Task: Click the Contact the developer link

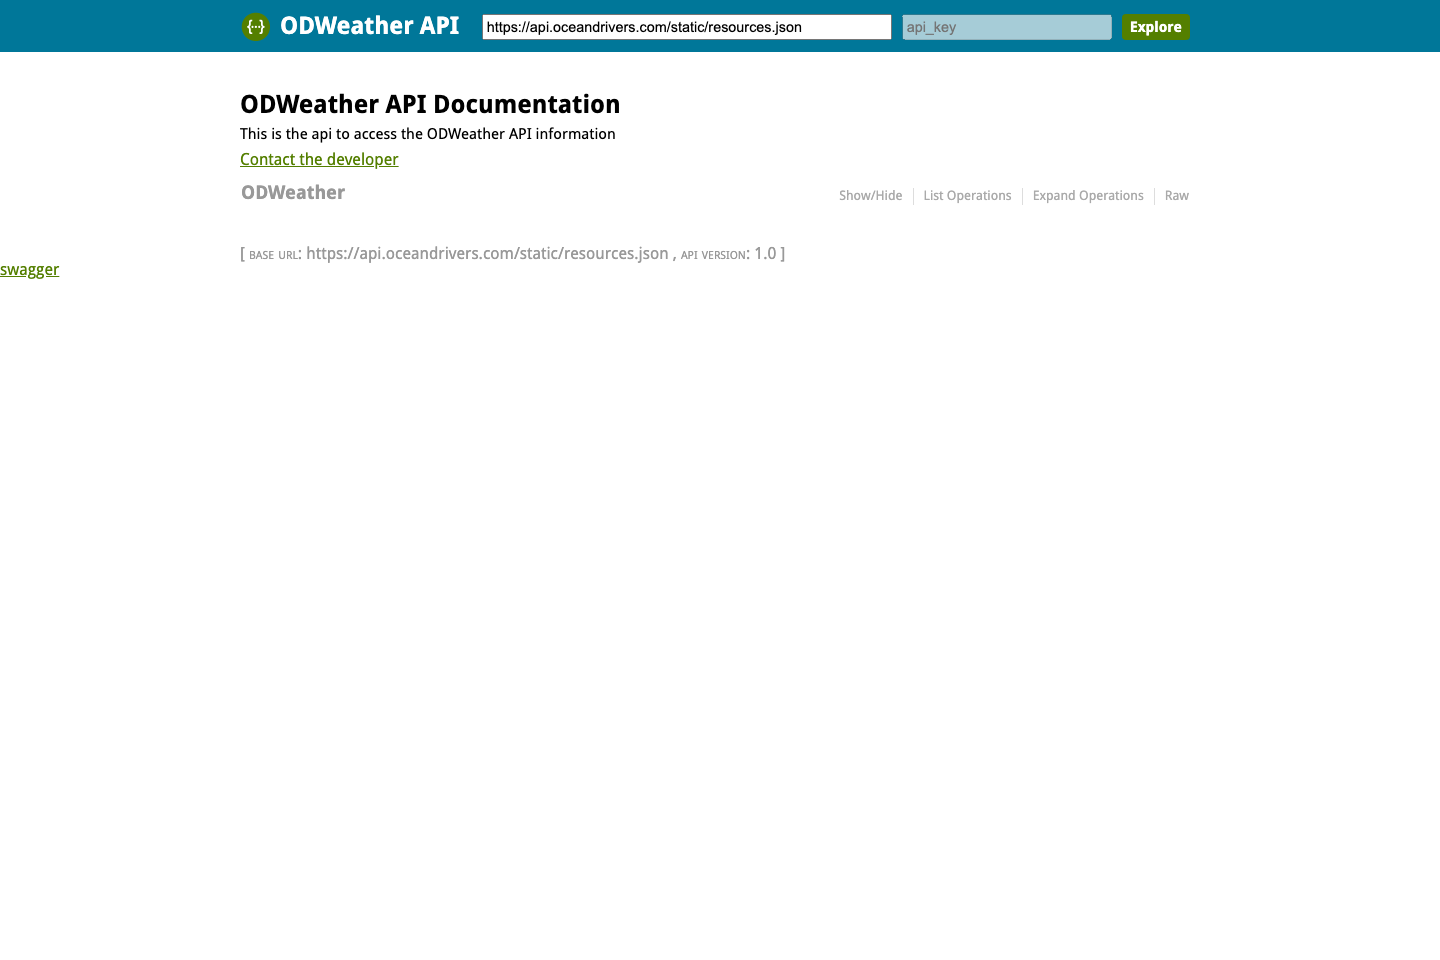Action: coord(319,159)
